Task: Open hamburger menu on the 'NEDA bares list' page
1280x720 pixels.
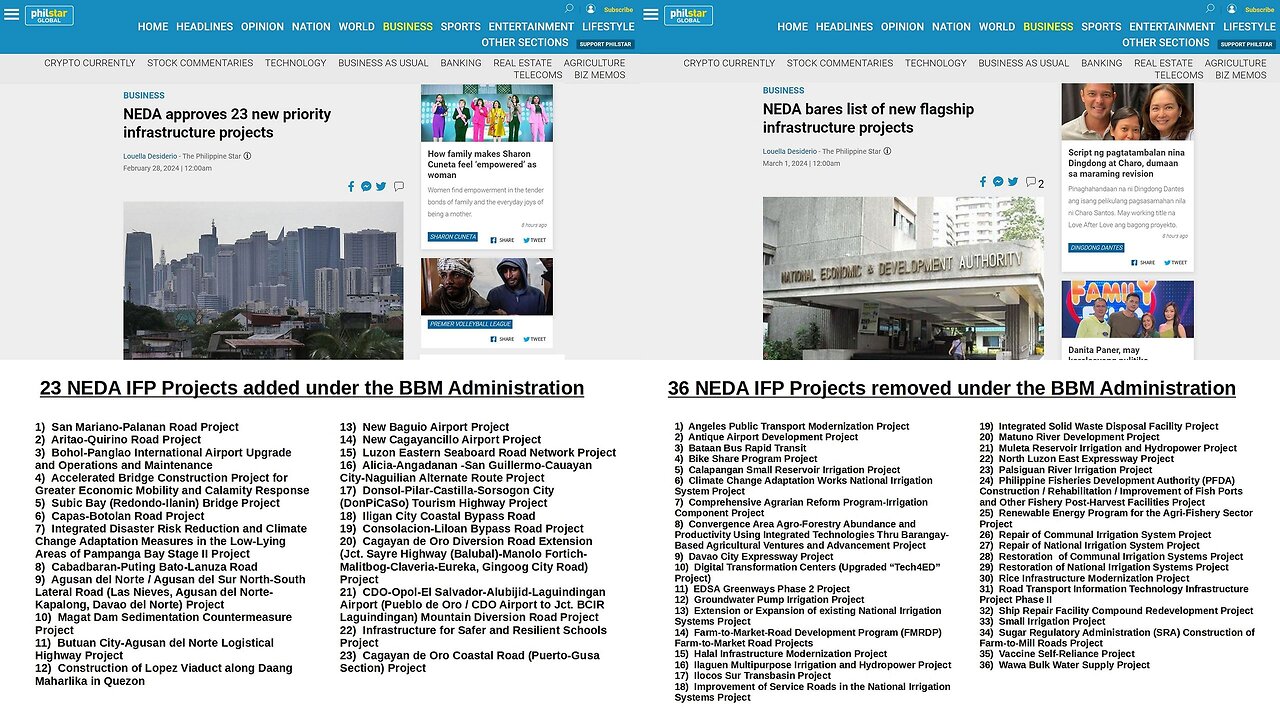Action: click(651, 15)
